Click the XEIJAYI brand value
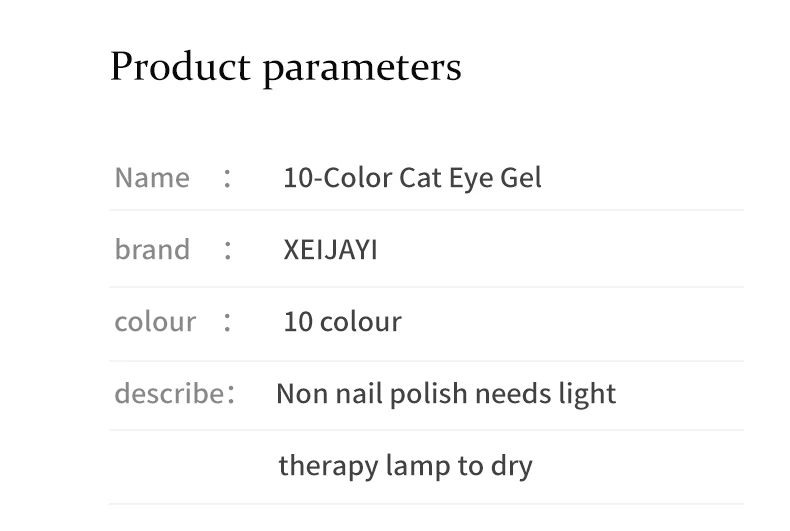The height and width of the screenshot is (531, 790). [331, 250]
